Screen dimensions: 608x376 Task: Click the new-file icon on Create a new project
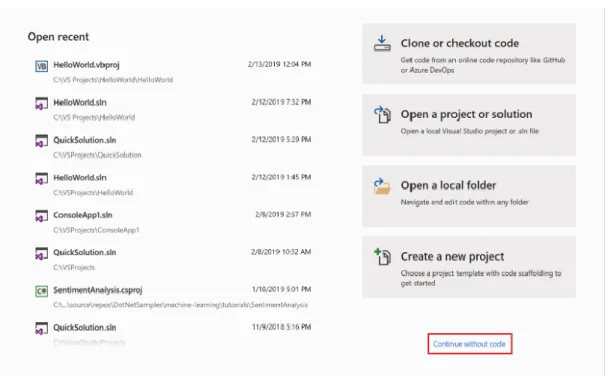[x=382, y=257]
